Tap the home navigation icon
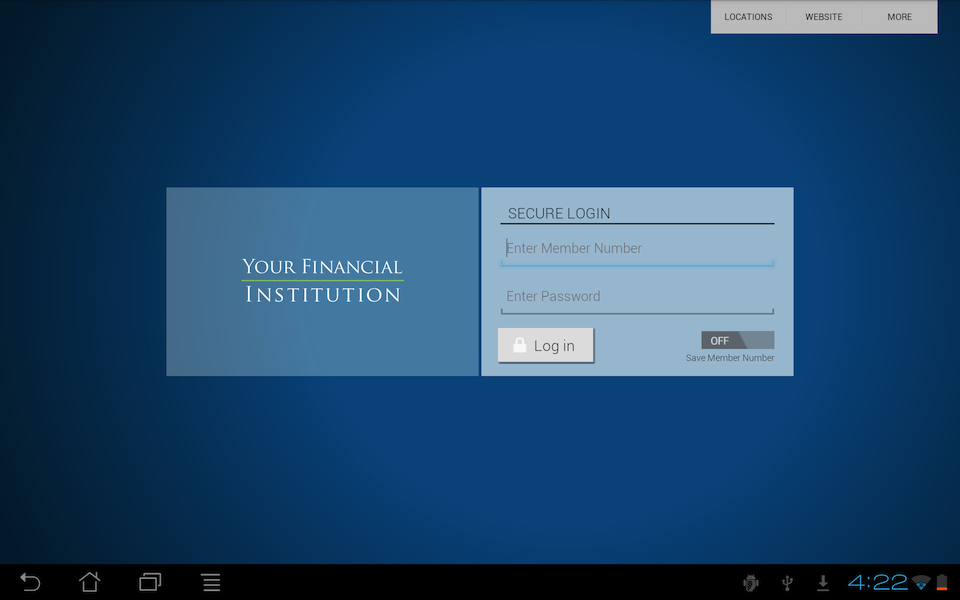This screenshot has width=960, height=600. (x=89, y=581)
